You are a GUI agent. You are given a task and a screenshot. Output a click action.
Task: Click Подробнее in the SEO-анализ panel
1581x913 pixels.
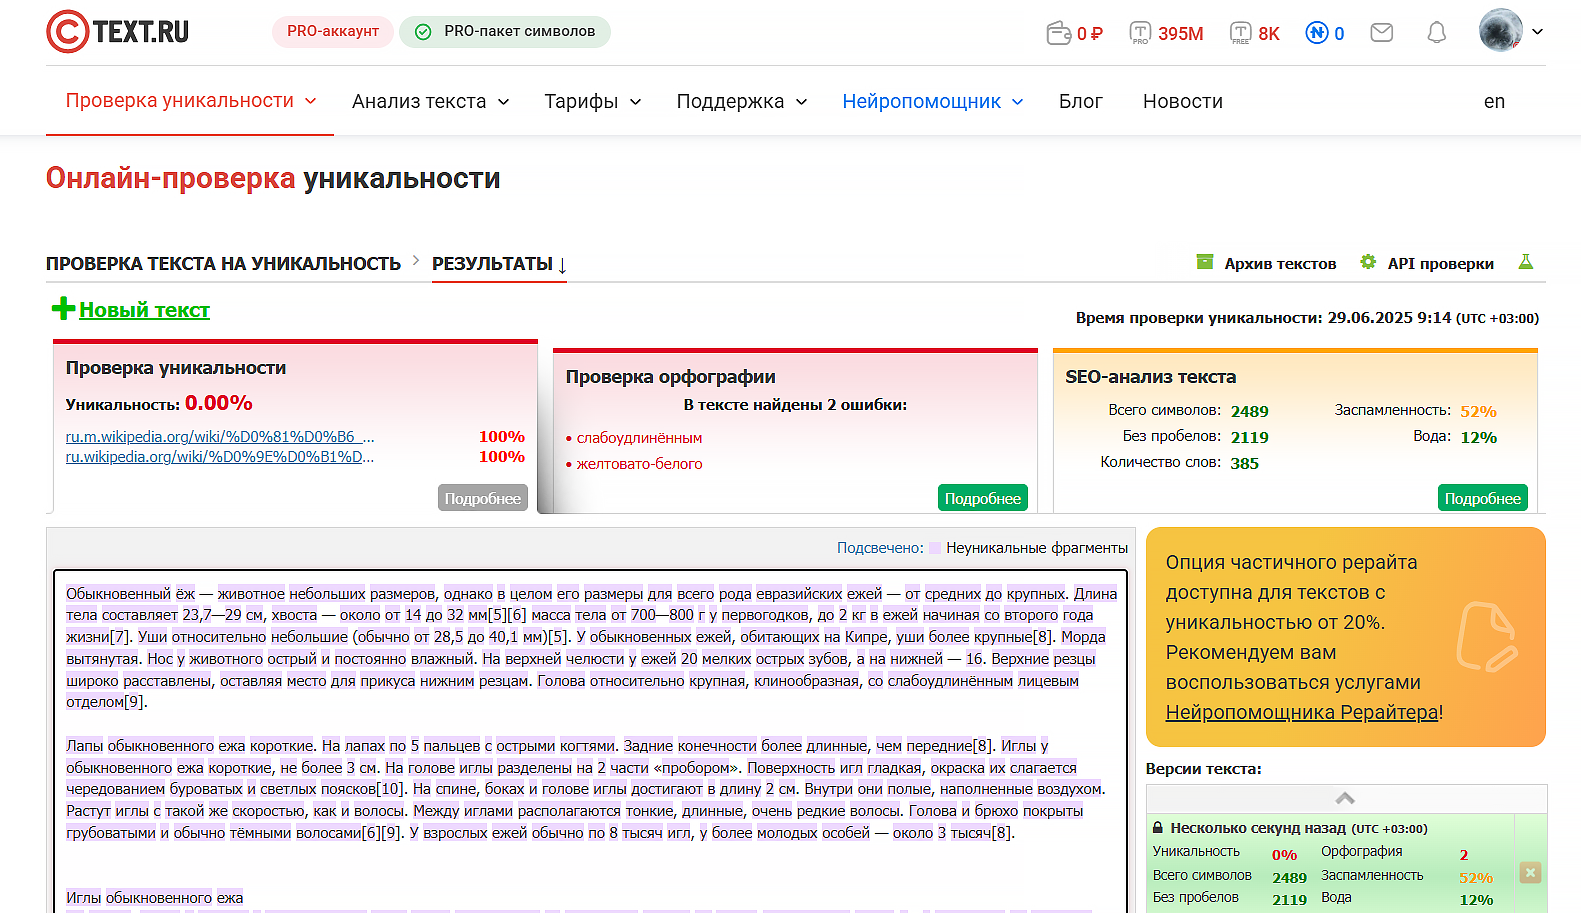[1482, 498]
